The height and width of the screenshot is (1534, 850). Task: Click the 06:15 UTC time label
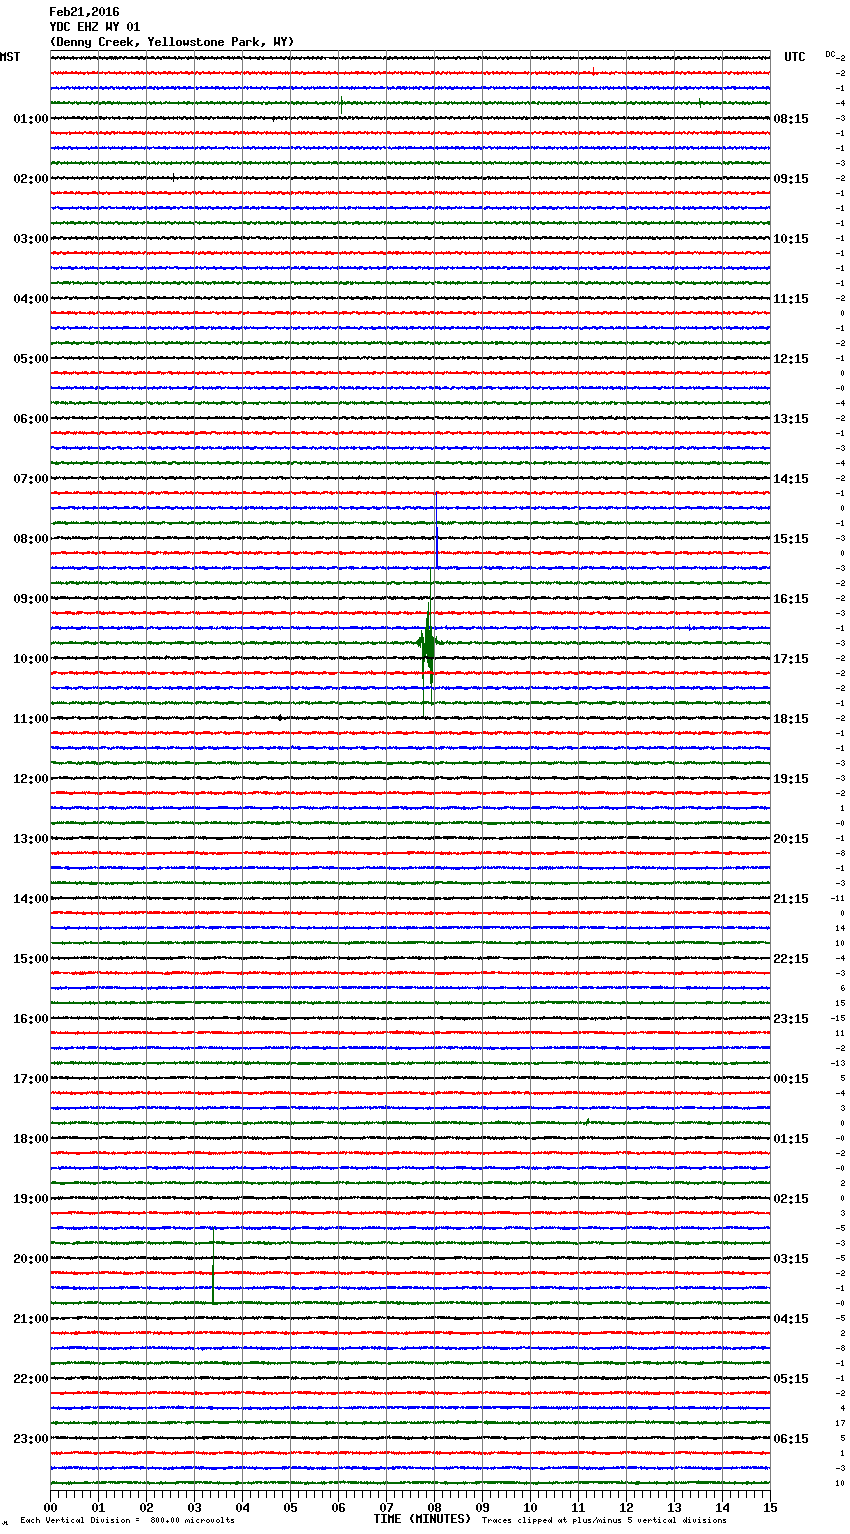point(791,1439)
